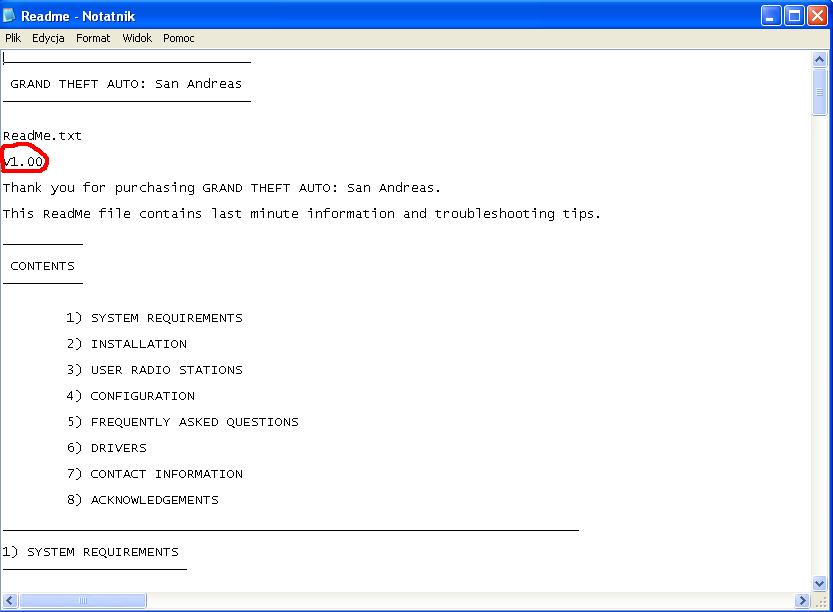The image size is (833, 612).
Task: Click the underlined section header '1) SYSTEM REQUIREMENTS'
Action: [90, 552]
